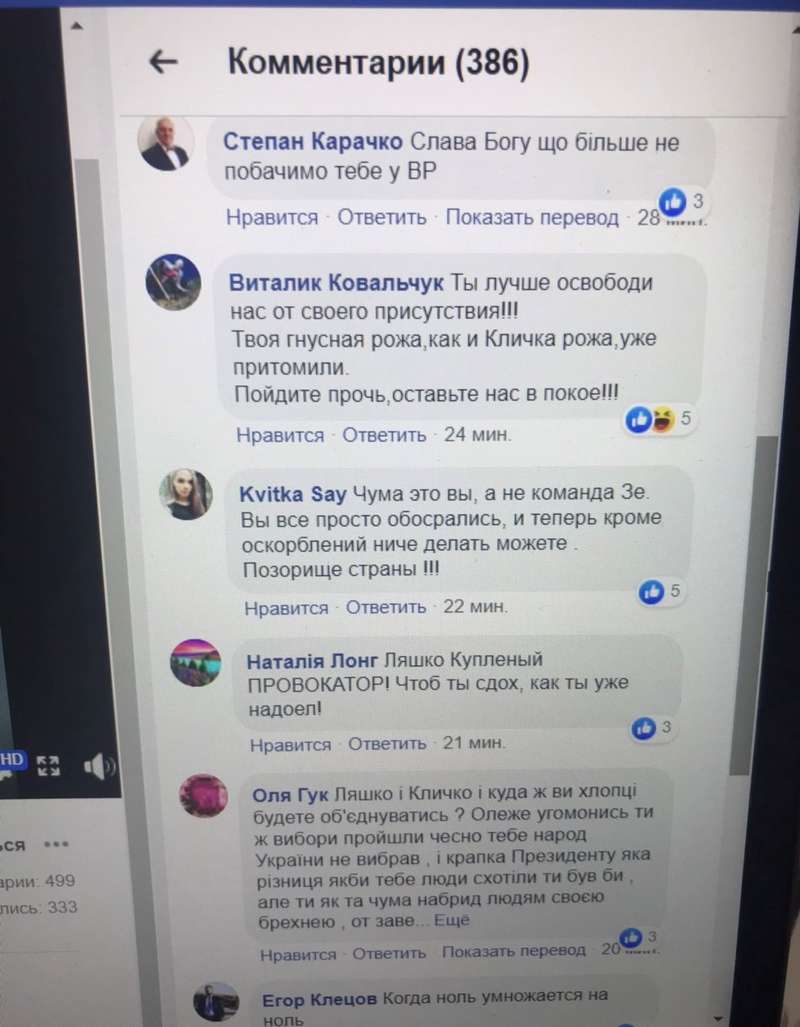
Task: View reactions on Виталик Ковальчук's comment
Action: coord(659,418)
